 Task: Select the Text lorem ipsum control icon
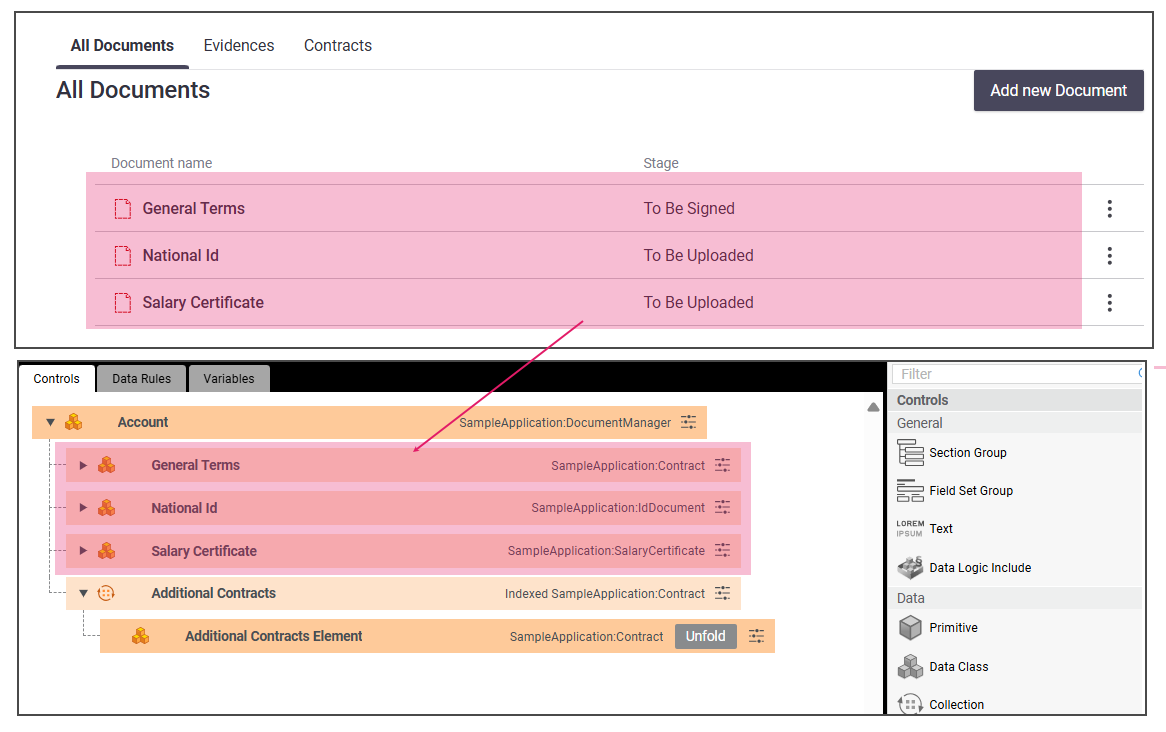click(910, 529)
